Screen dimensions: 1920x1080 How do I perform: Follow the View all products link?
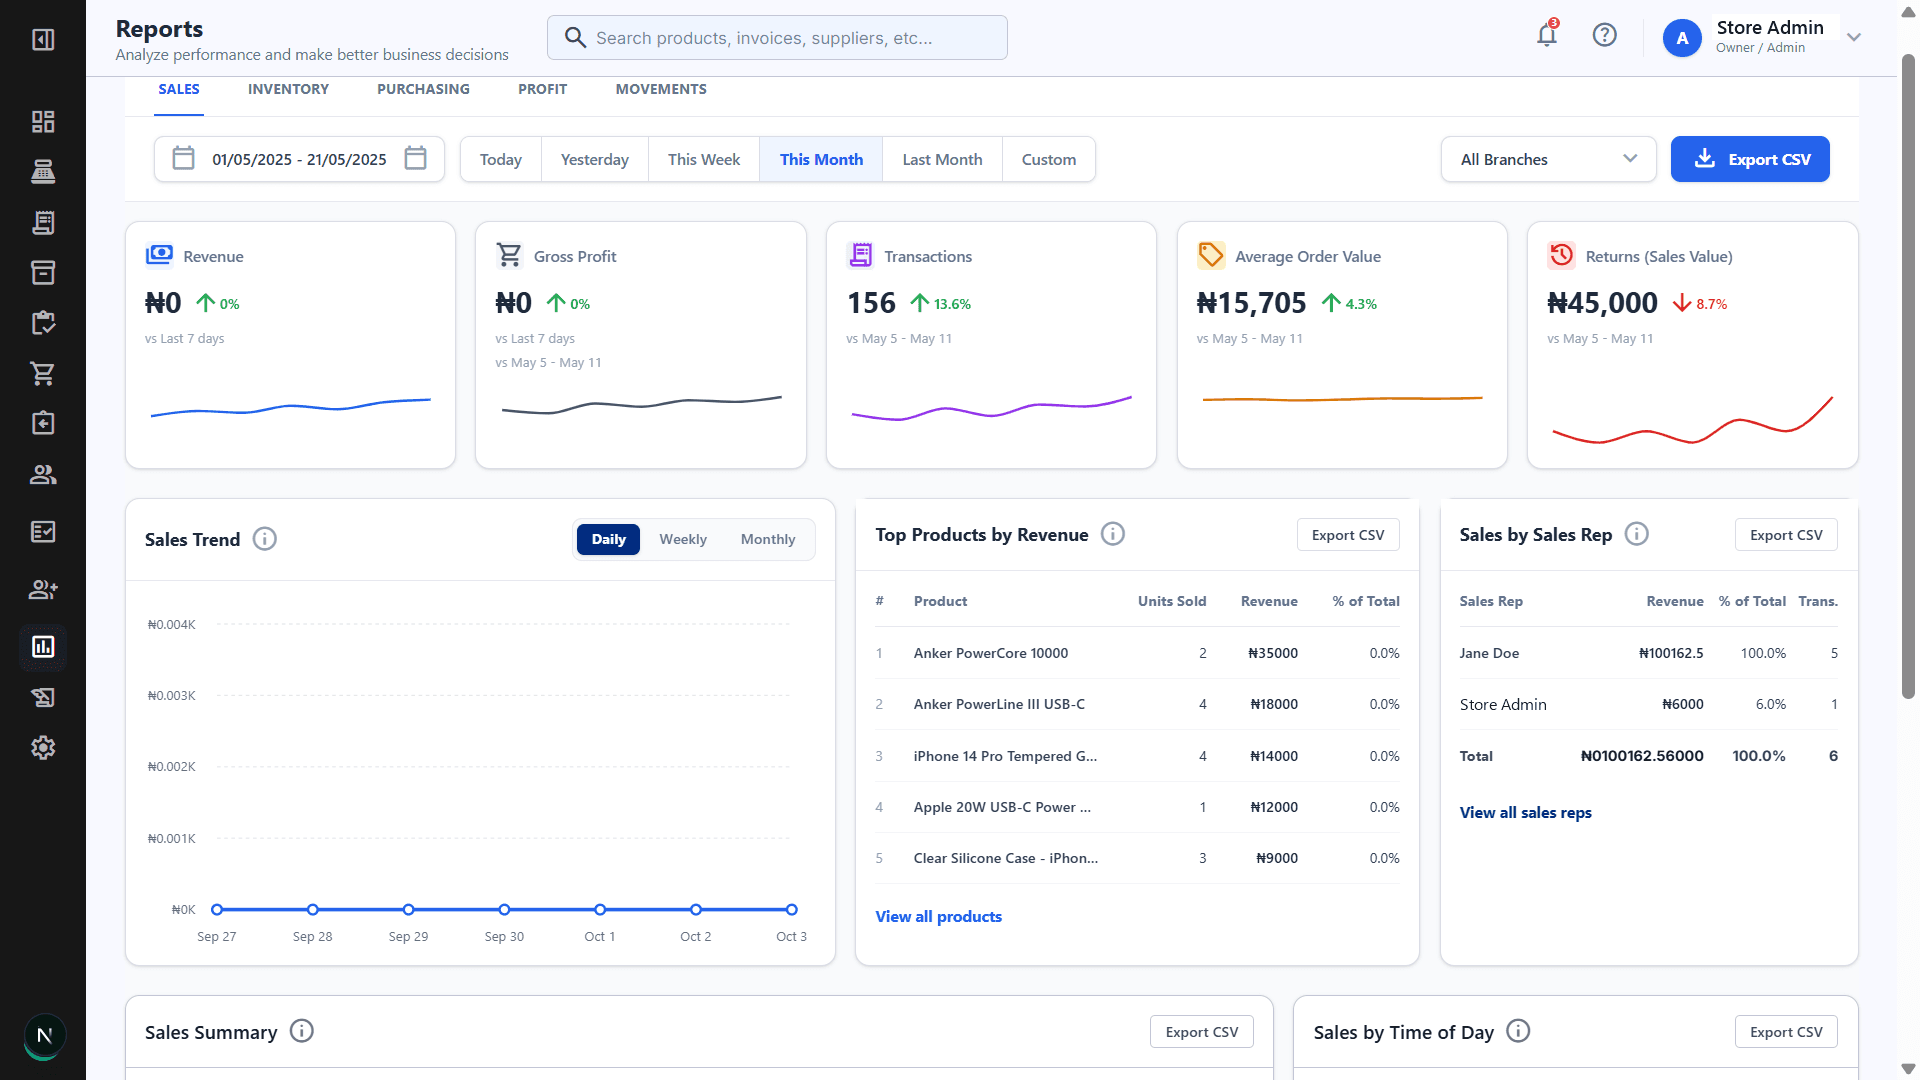click(938, 916)
